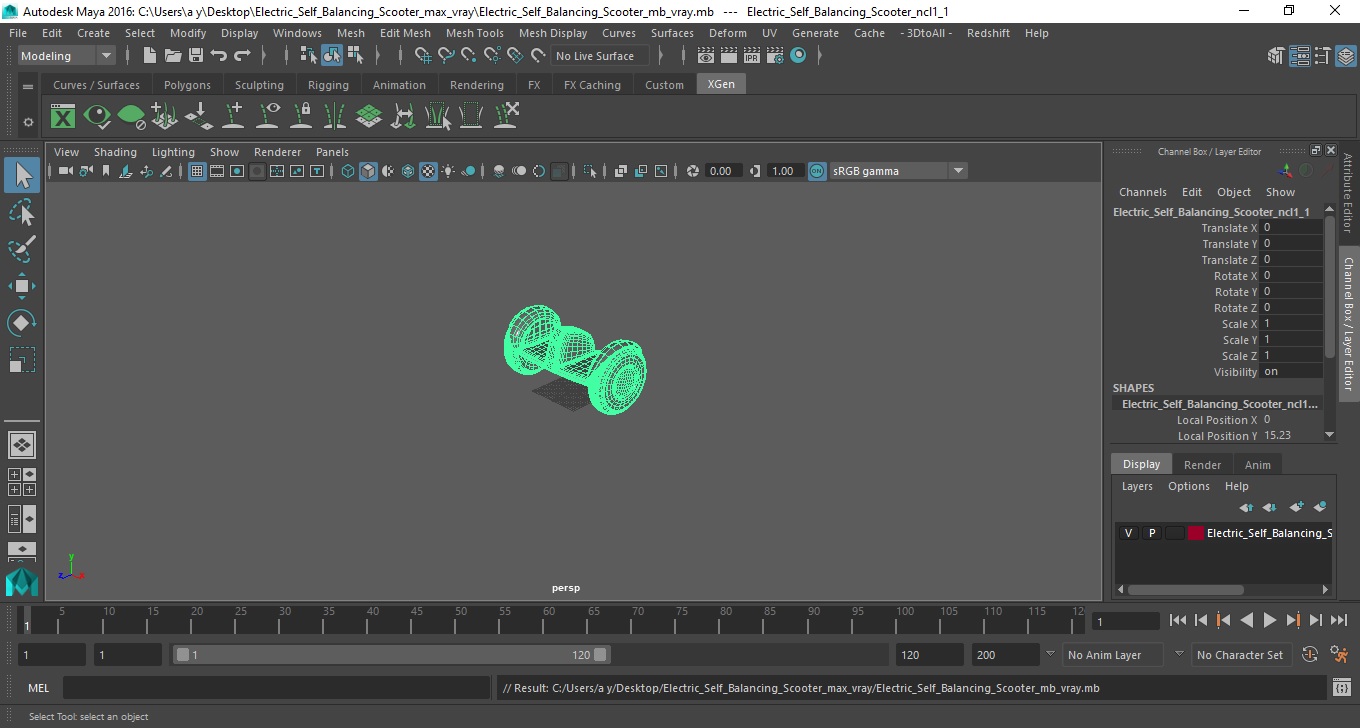Viewport: 1360px width, 728px height.
Task: Click the redo arrow icon
Action: tap(241, 56)
